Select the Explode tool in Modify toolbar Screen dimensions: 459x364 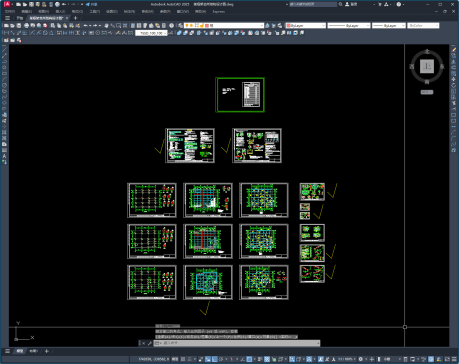(x=454, y=150)
